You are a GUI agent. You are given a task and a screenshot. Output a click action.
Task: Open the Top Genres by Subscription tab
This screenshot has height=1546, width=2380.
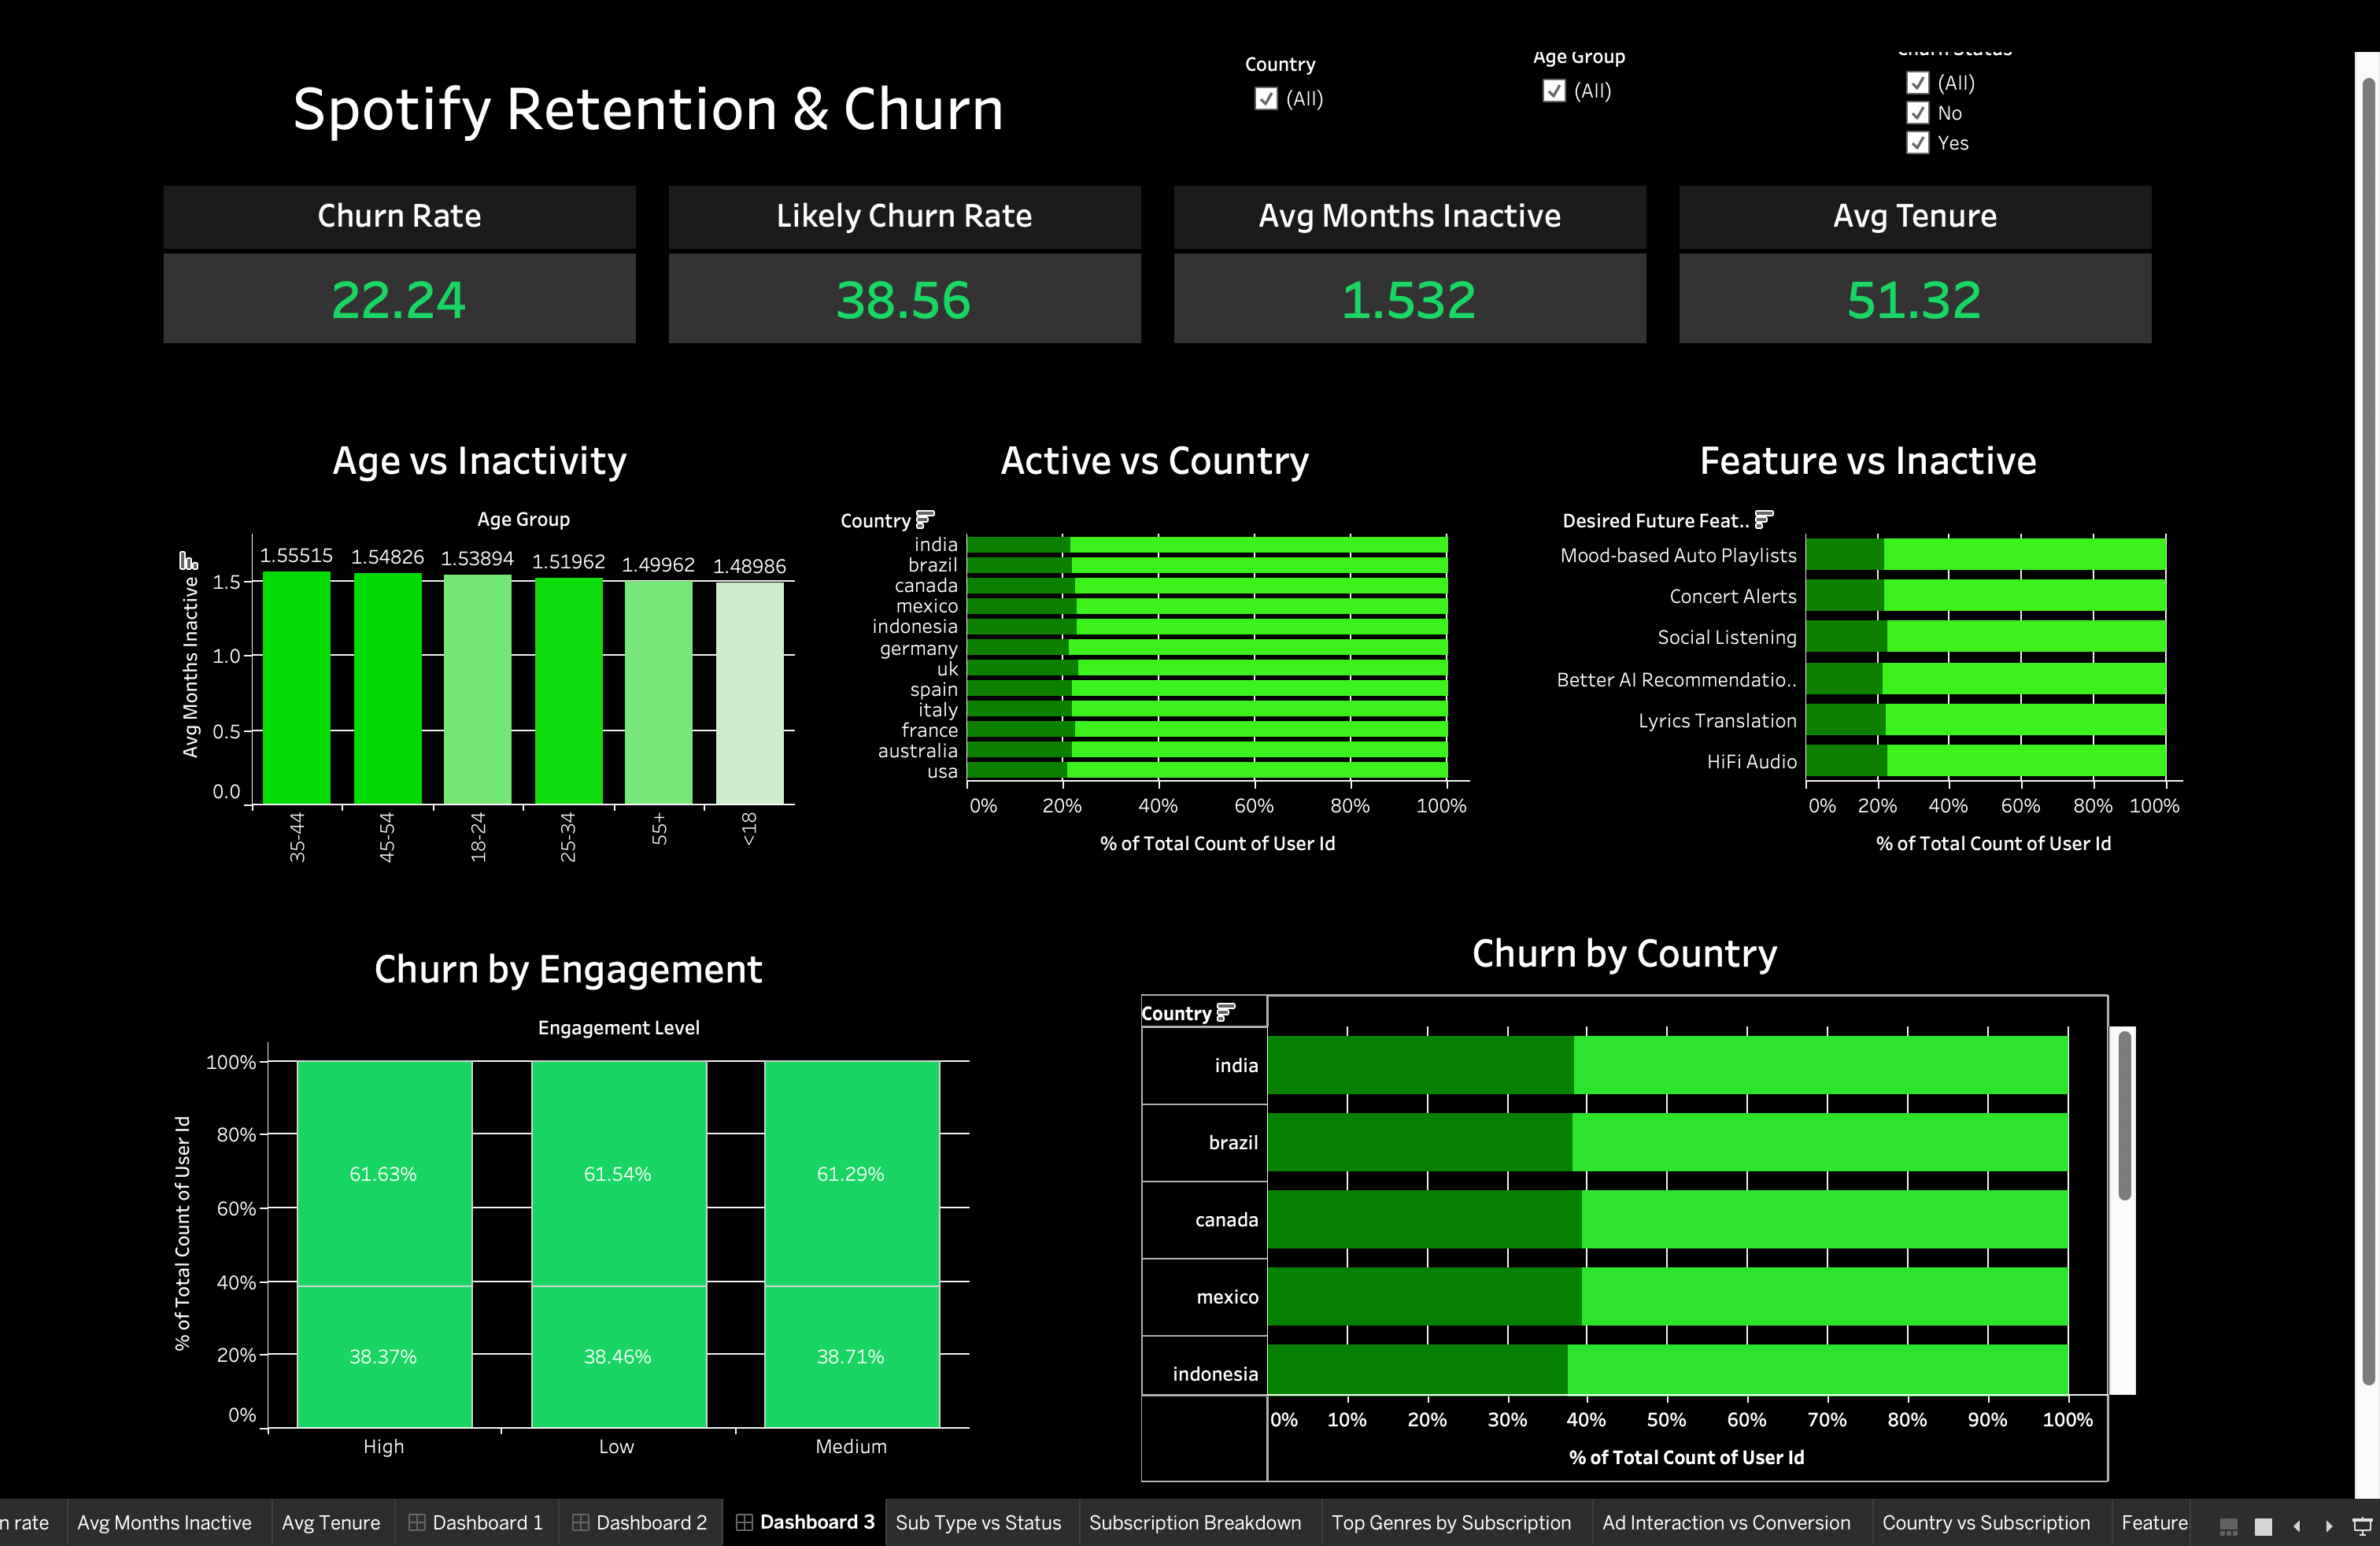point(1451,1522)
